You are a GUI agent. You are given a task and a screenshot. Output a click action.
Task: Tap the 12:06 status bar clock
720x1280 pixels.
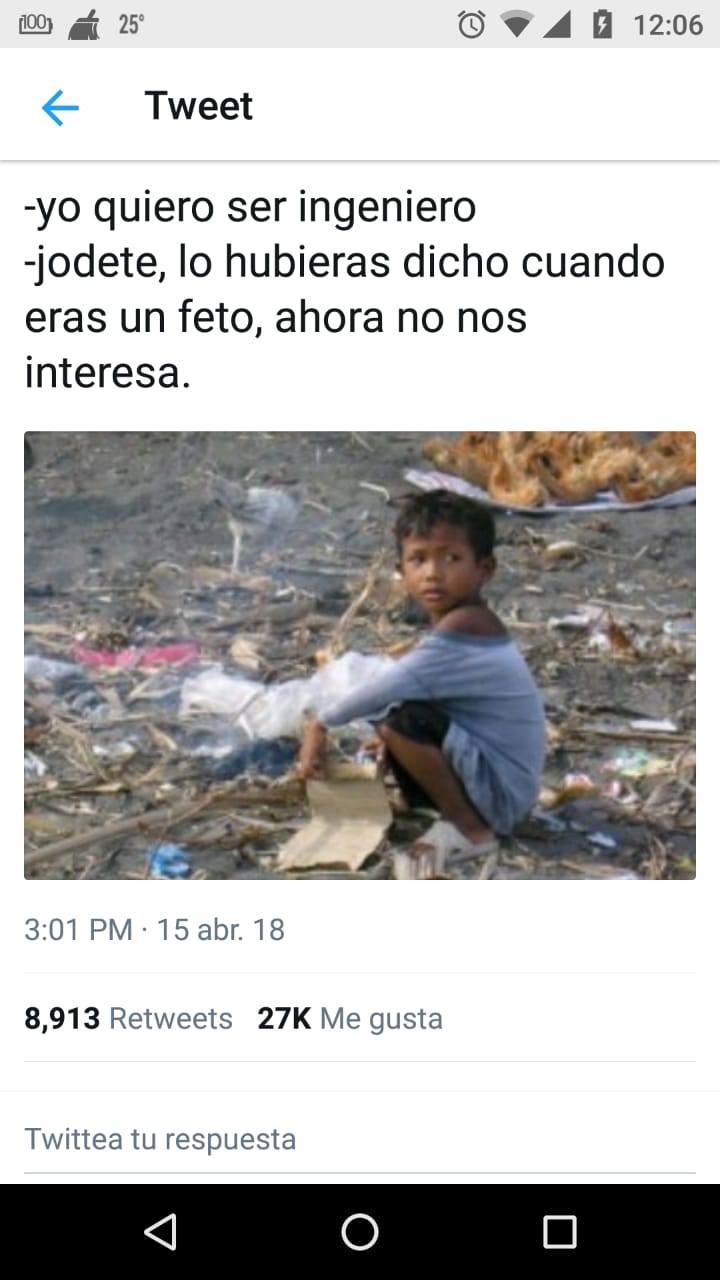coord(668,25)
